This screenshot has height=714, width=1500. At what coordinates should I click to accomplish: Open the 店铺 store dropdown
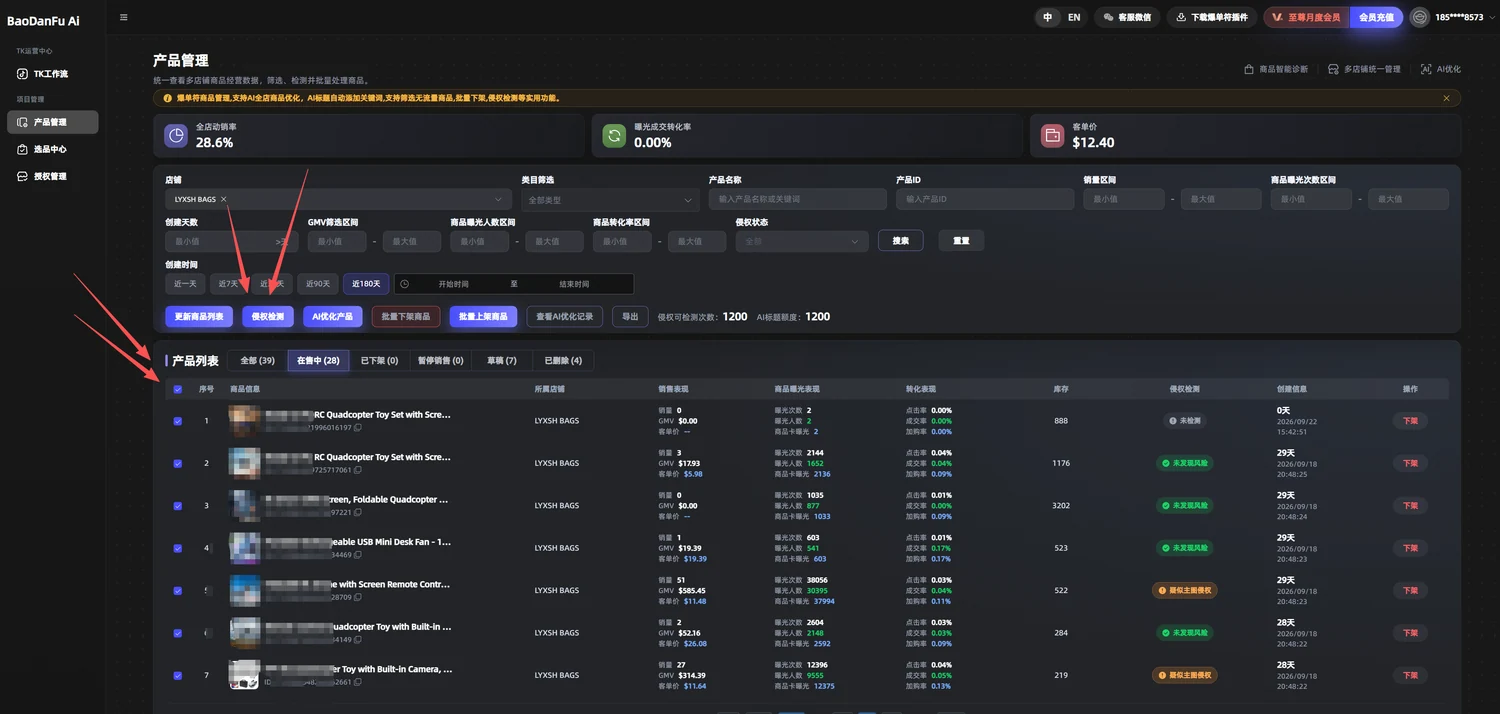(x=337, y=199)
